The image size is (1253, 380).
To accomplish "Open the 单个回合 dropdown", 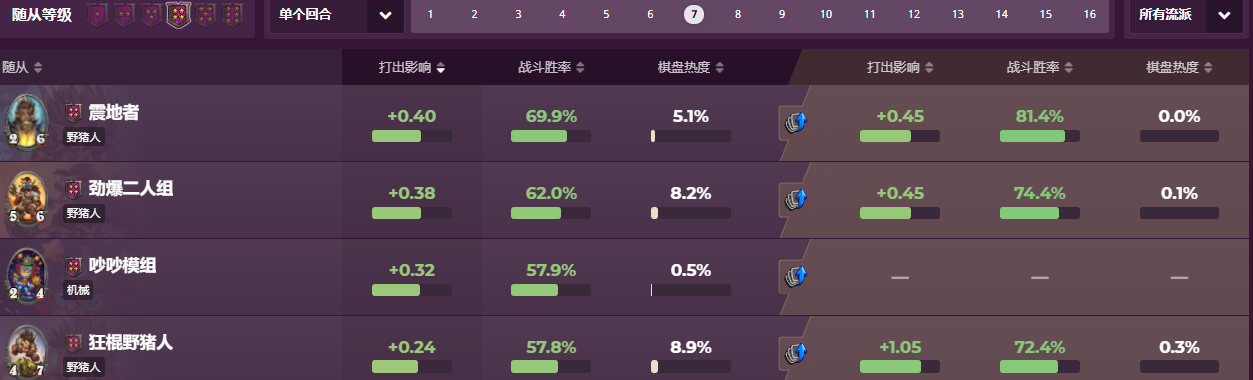I will tap(335, 15).
